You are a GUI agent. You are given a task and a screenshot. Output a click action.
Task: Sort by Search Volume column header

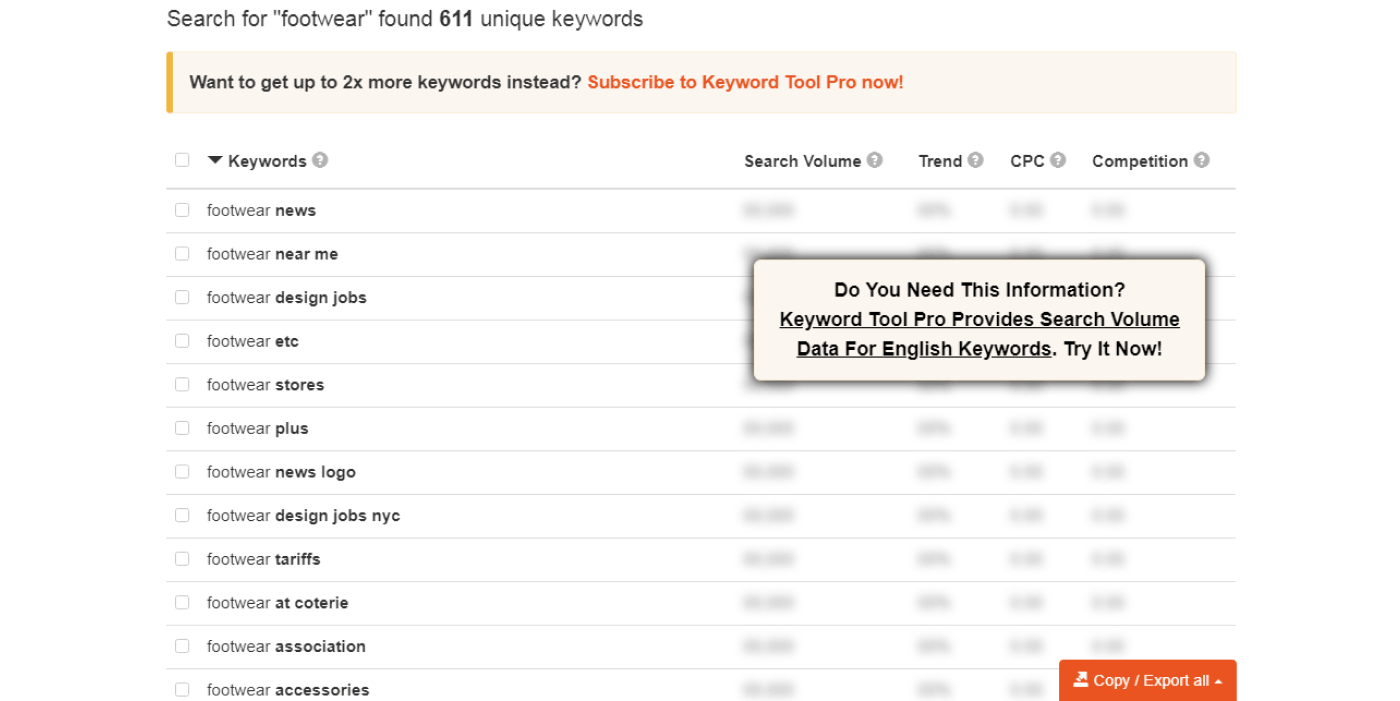pyautogui.click(x=802, y=161)
